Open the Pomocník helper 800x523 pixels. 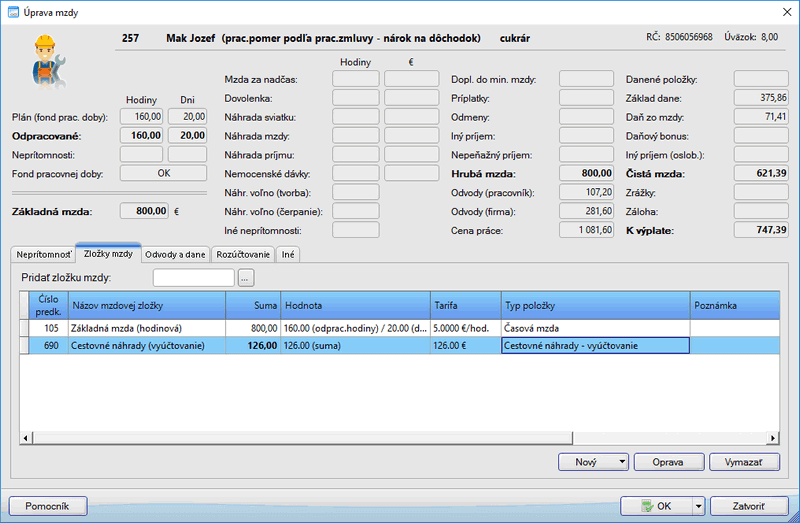[48, 506]
